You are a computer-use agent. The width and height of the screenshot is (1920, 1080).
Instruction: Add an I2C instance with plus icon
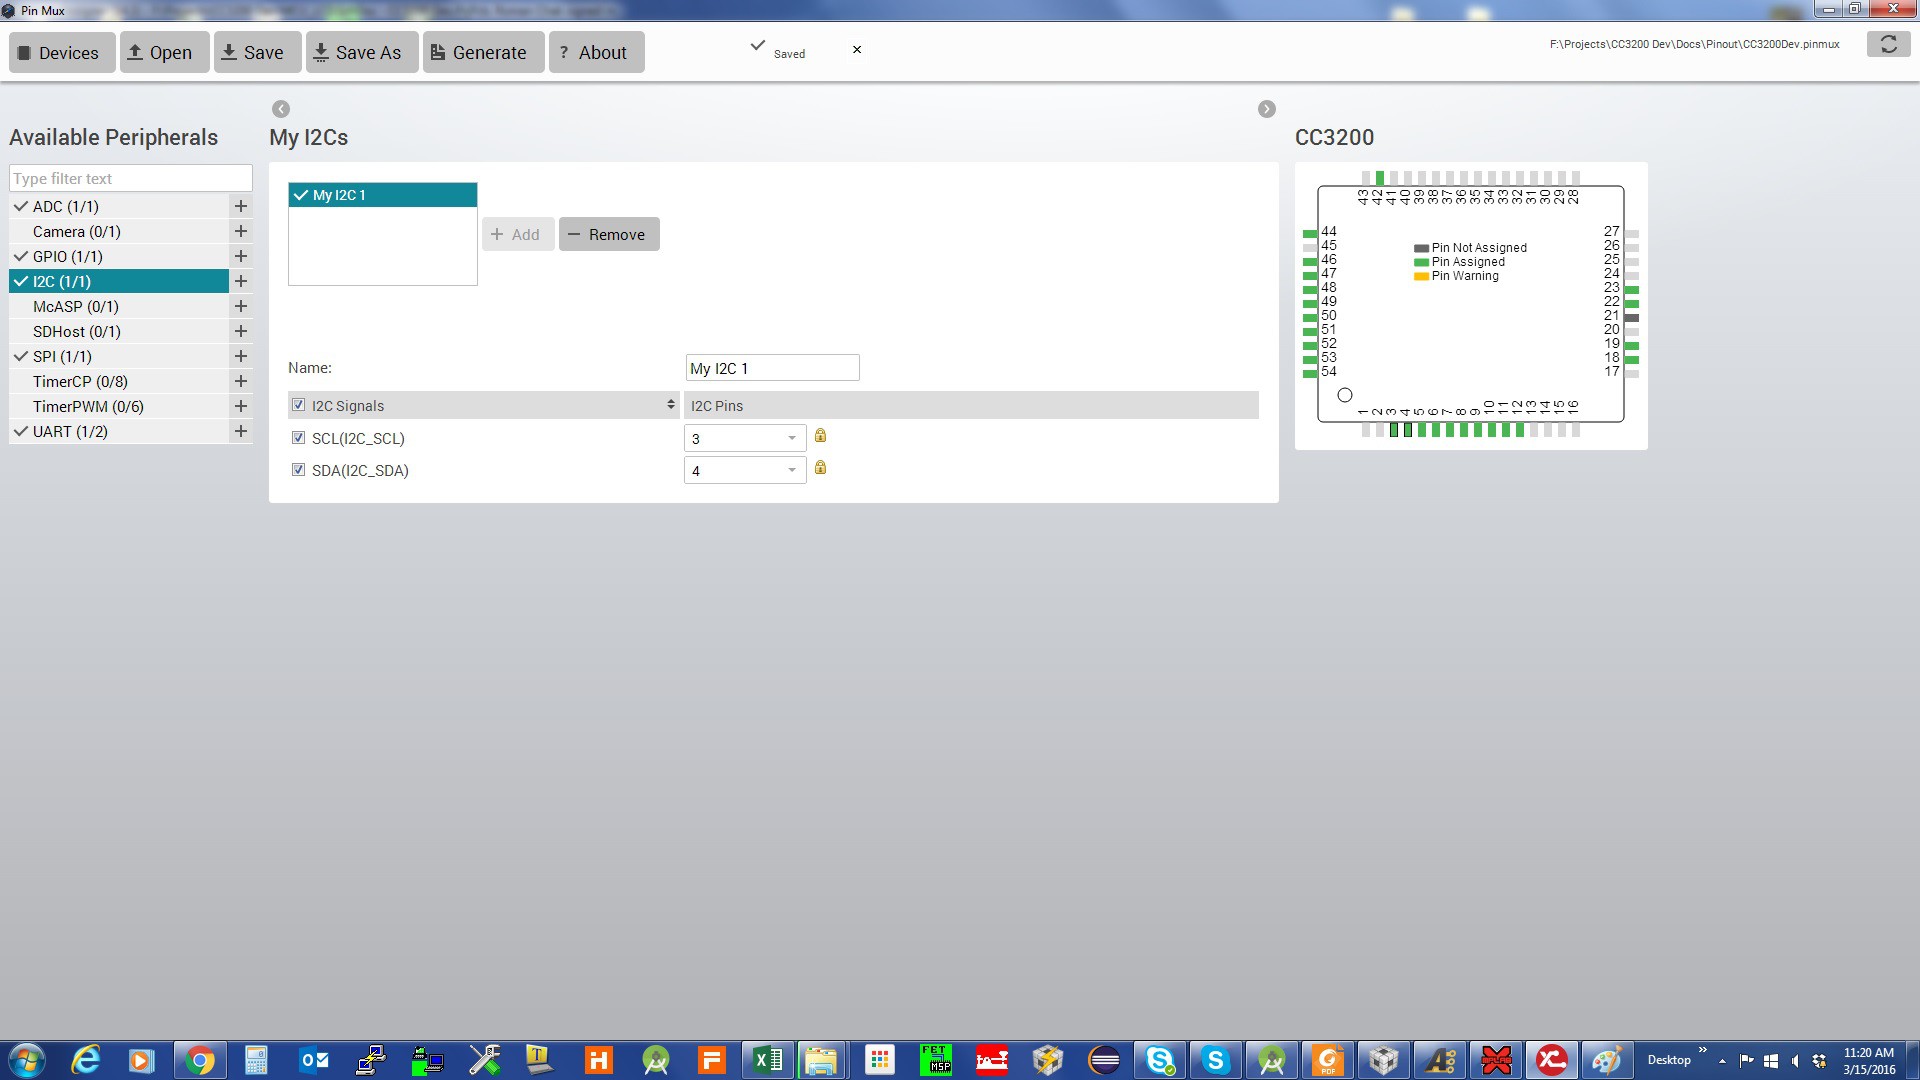(x=241, y=281)
